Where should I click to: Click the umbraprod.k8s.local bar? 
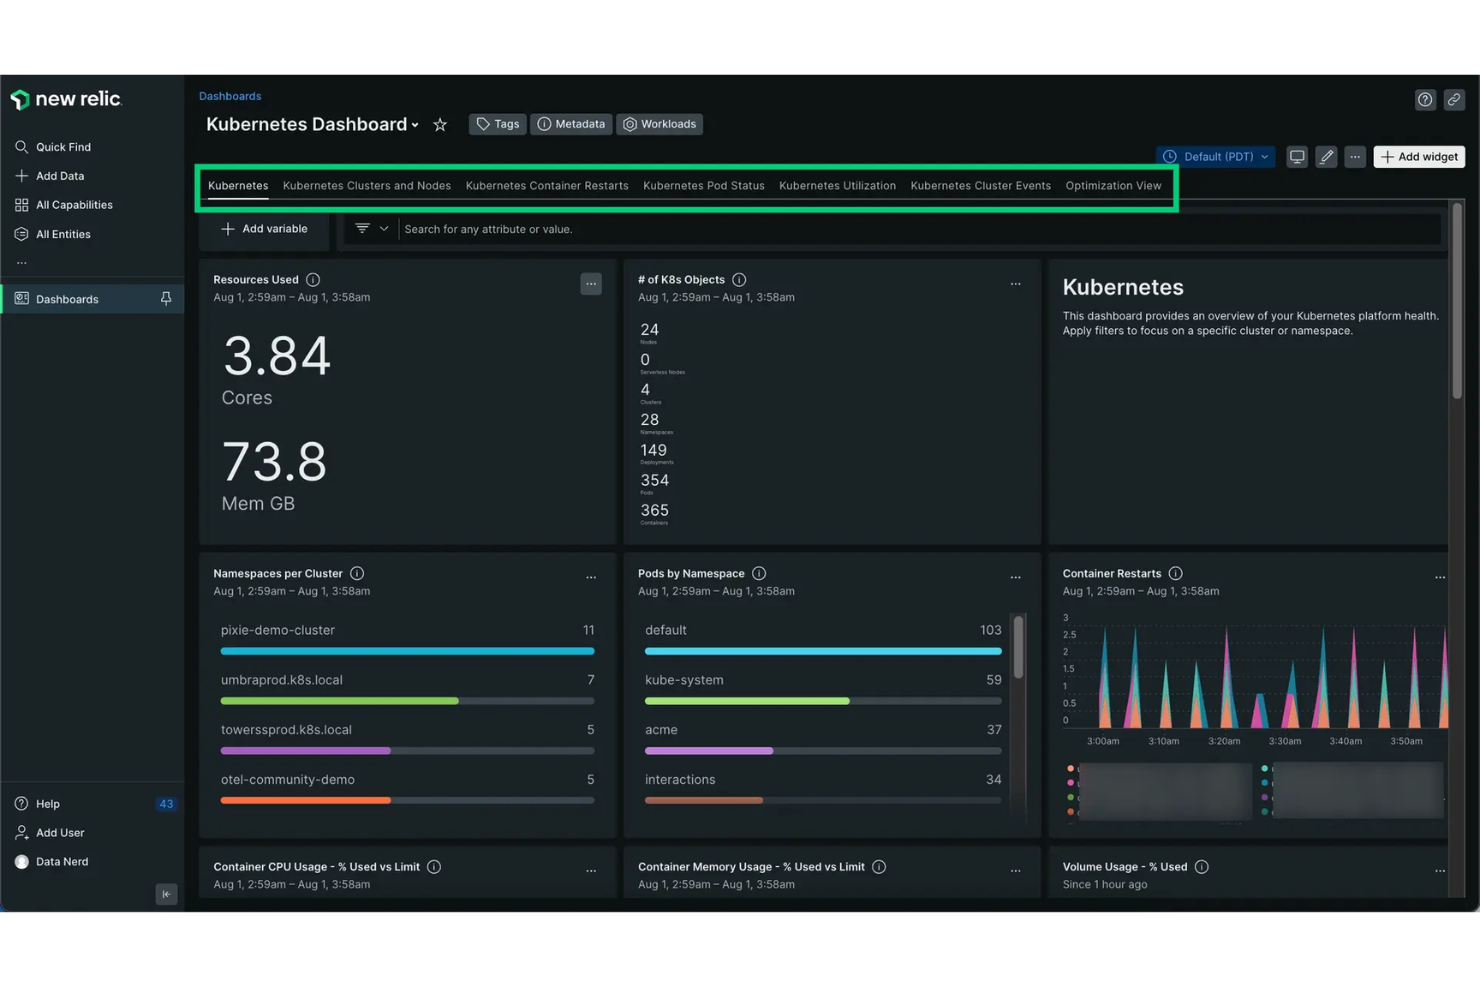pyautogui.click(x=407, y=701)
